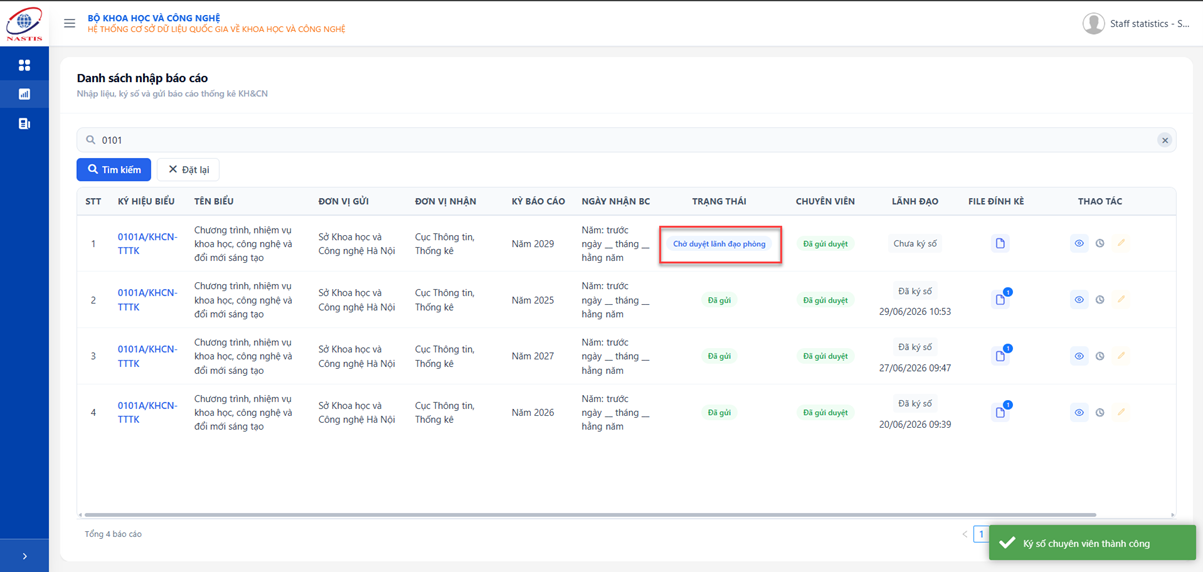Click the horizontal table scrollbar
Viewport: 1203px width, 572px height.
point(590,515)
